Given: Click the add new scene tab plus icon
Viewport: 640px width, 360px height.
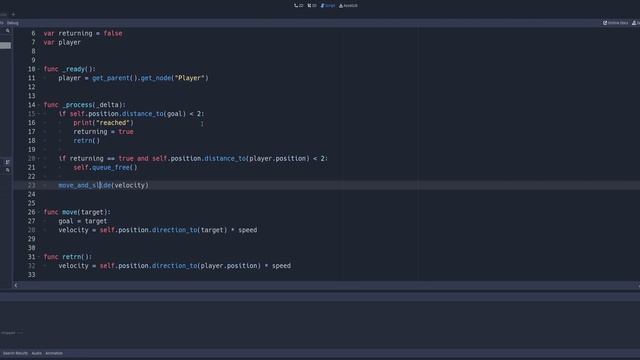Looking at the screenshot, I should [13, 14].
